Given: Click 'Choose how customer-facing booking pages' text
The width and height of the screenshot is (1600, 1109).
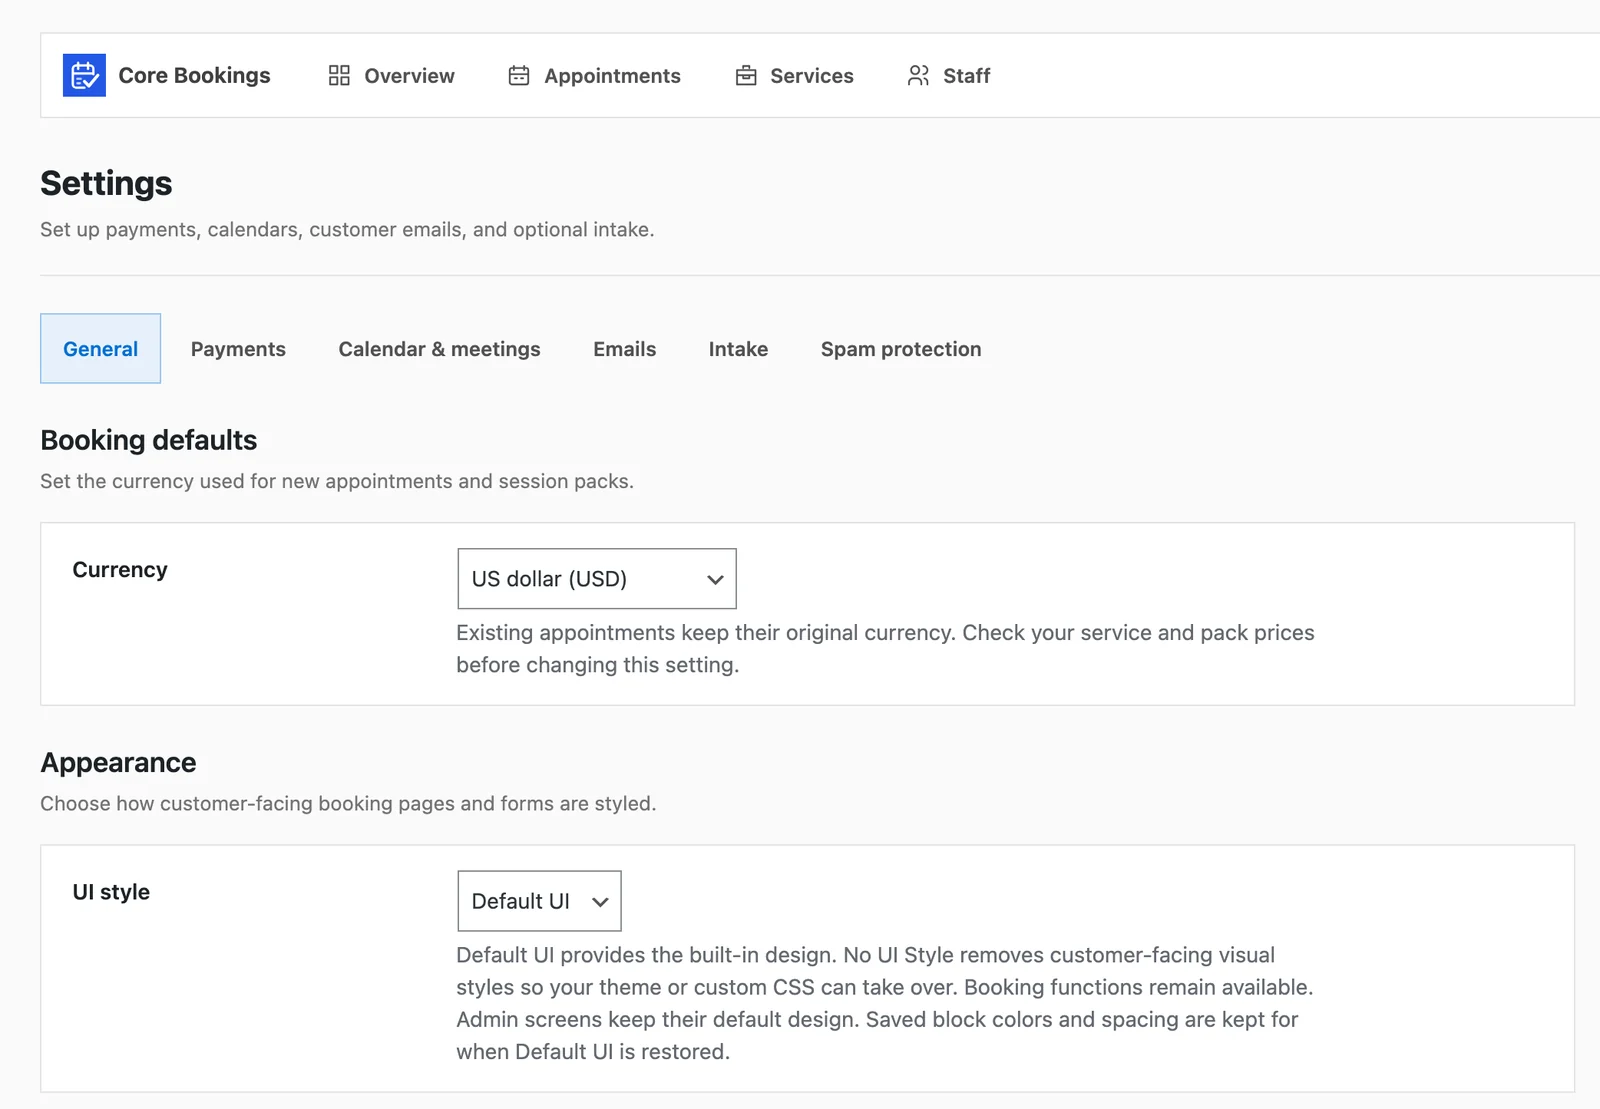Looking at the screenshot, I should (348, 803).
